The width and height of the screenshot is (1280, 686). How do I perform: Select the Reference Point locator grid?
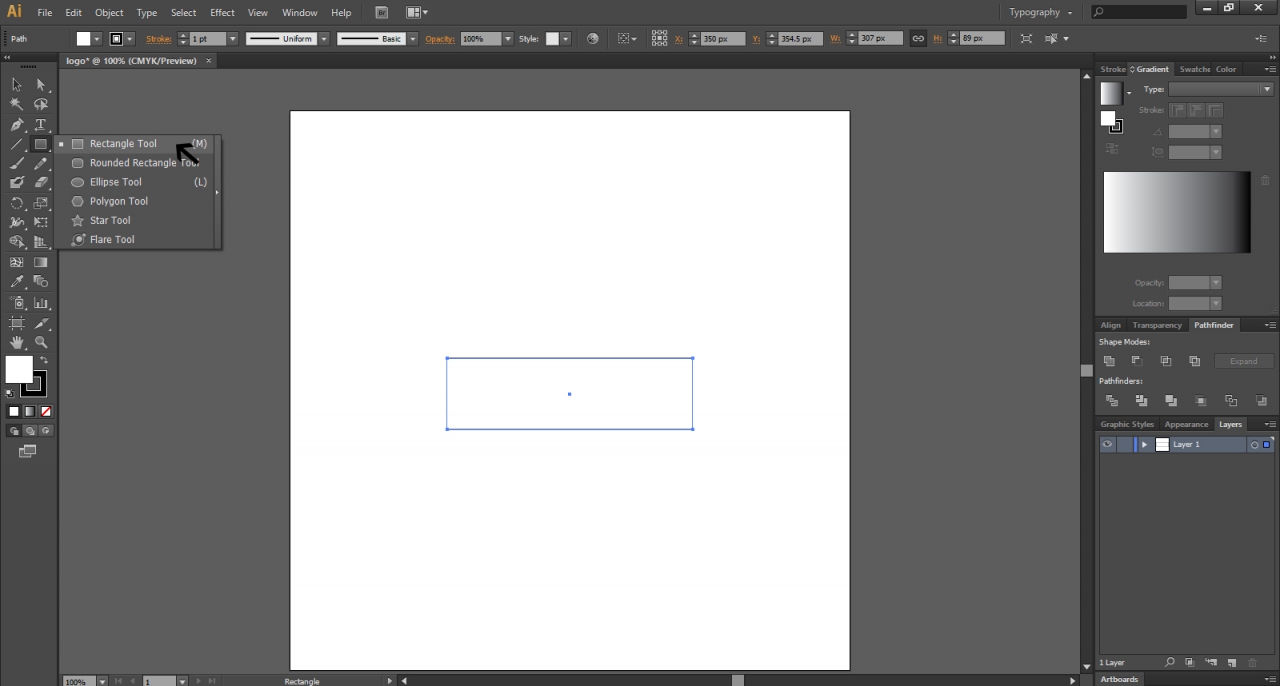point(659,39)
